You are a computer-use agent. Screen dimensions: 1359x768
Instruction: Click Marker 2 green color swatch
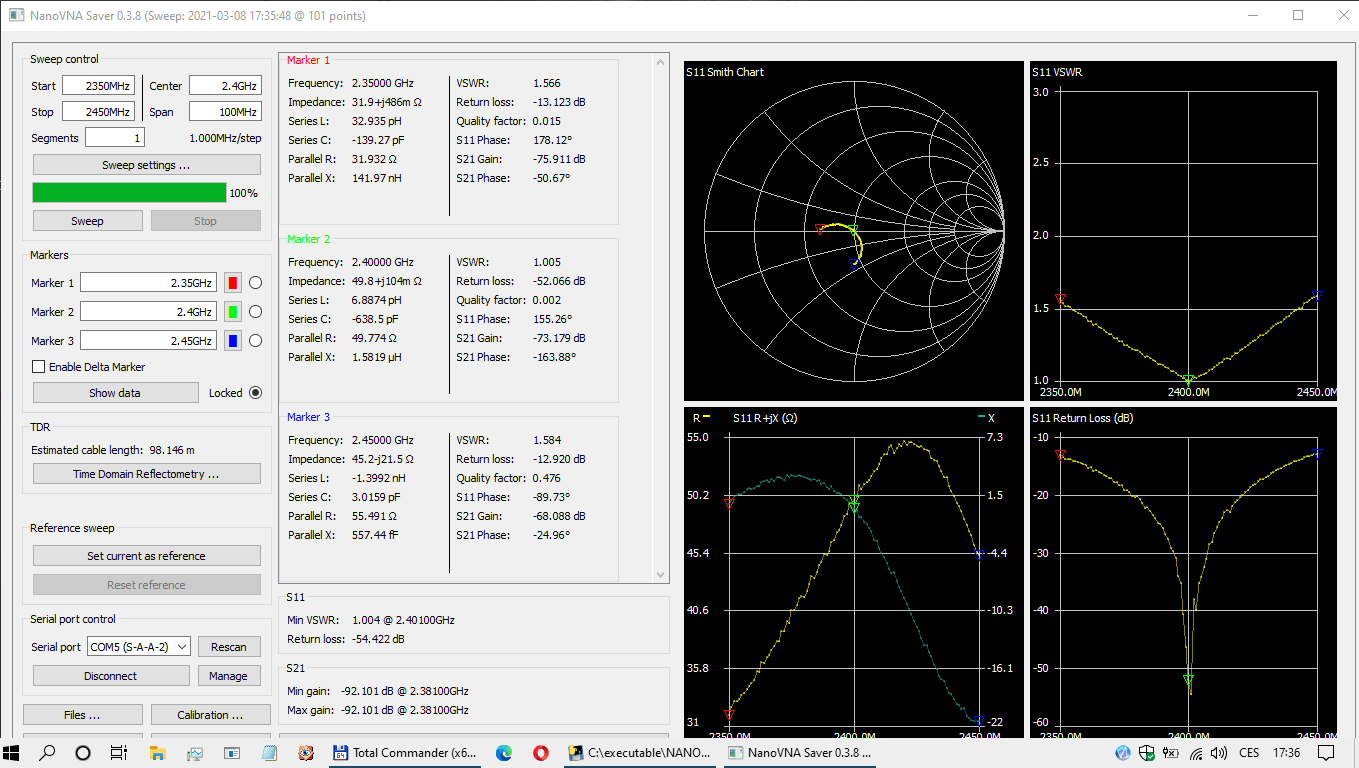point(233,312)
